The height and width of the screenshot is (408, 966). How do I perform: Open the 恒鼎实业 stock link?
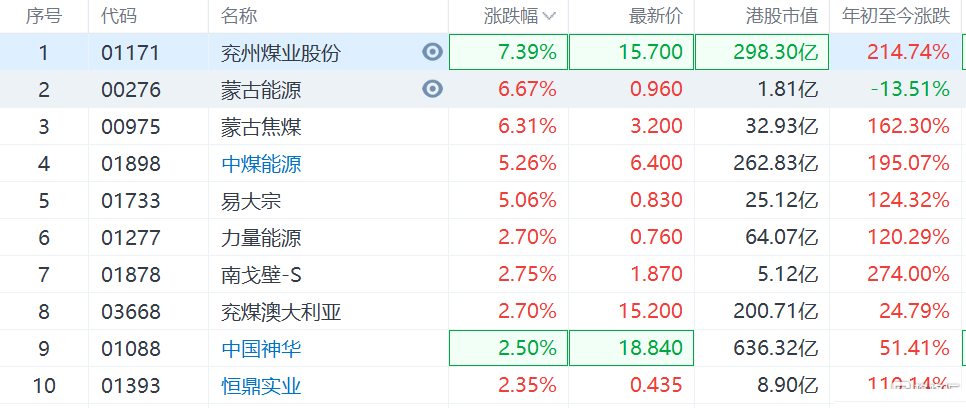(261, 385)
